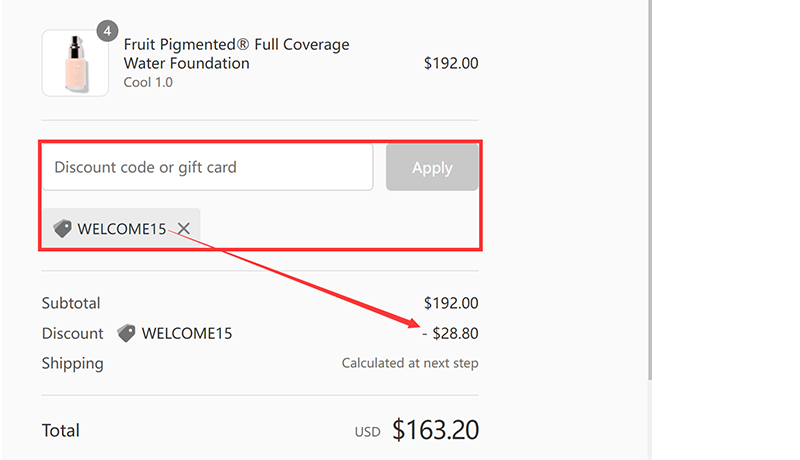Click the discount amount -$28.80
800x460 pixels.
point(451,333)
